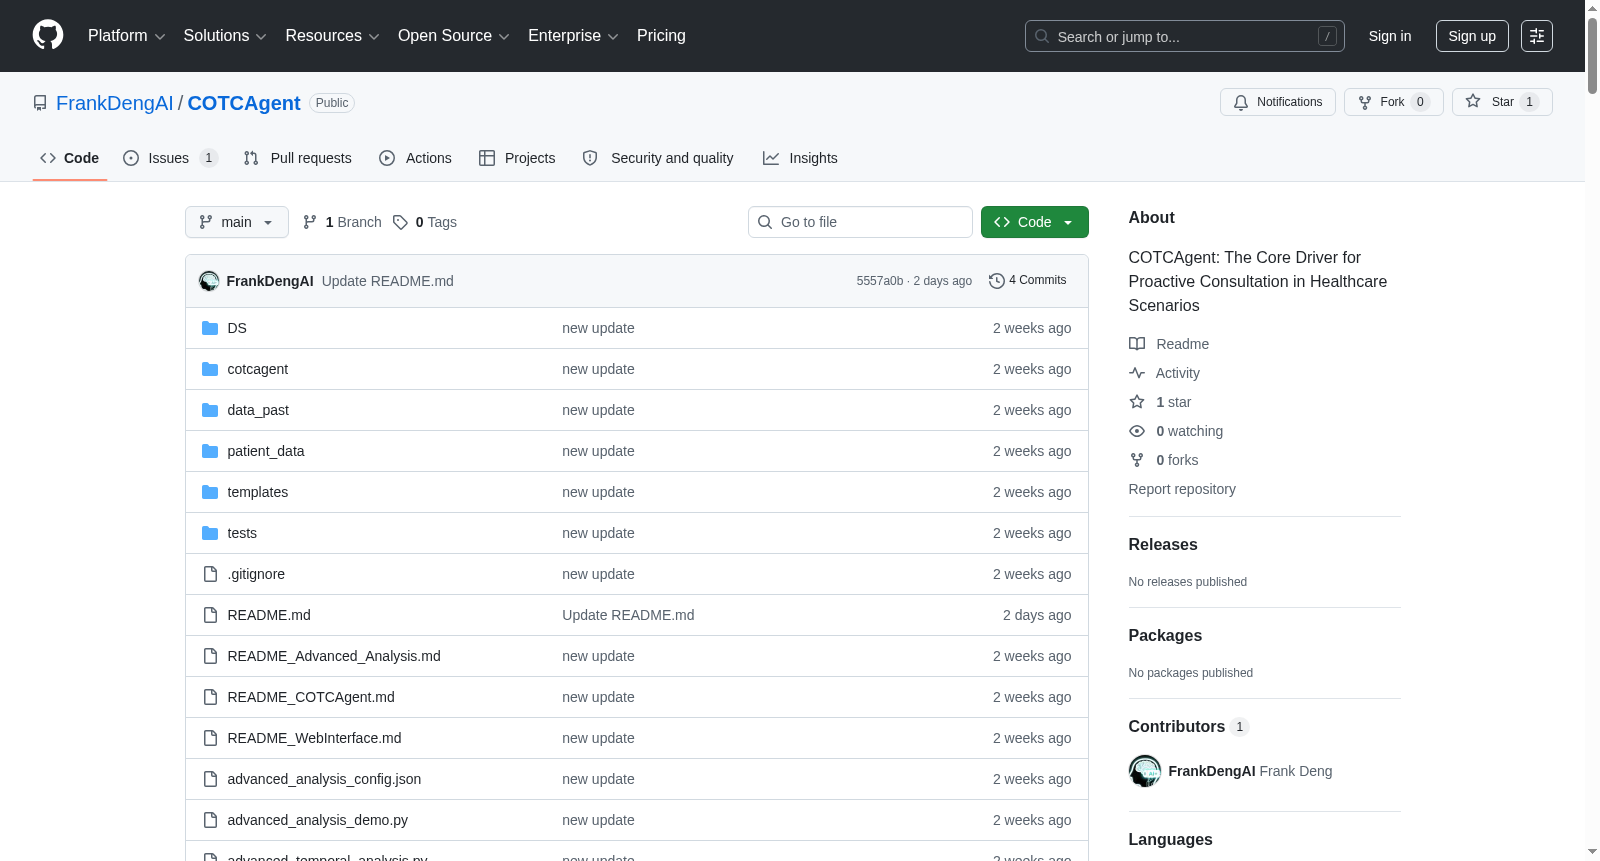The image size is (1600, 861).
Task: Open advanced_analysis_demo.py file
Action: tap(318, 820)
